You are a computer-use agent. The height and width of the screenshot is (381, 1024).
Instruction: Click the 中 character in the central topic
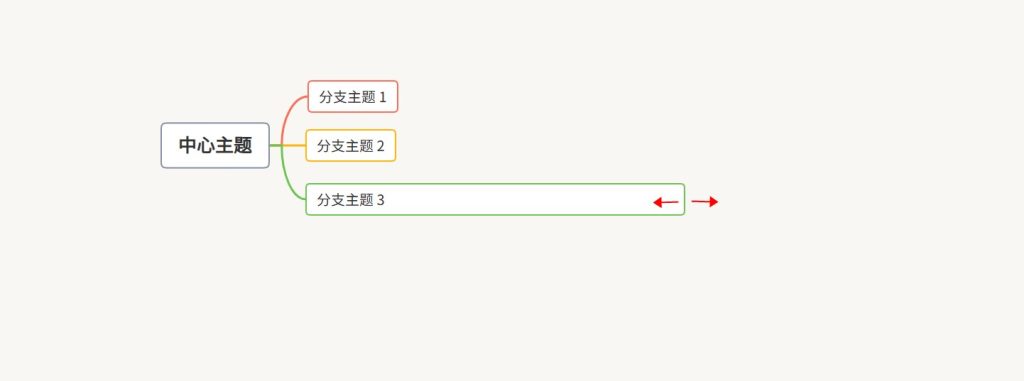point(187,145)
